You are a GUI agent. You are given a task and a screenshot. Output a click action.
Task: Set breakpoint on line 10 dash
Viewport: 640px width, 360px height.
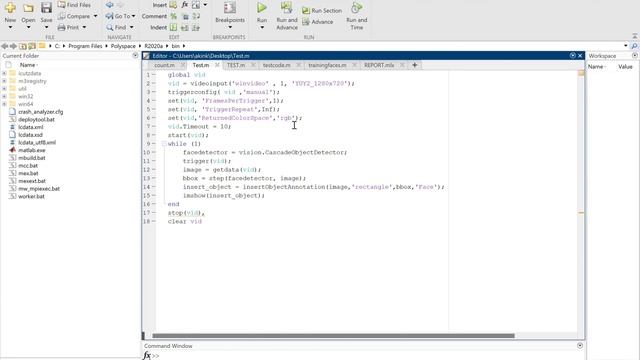tap(154, 152)
